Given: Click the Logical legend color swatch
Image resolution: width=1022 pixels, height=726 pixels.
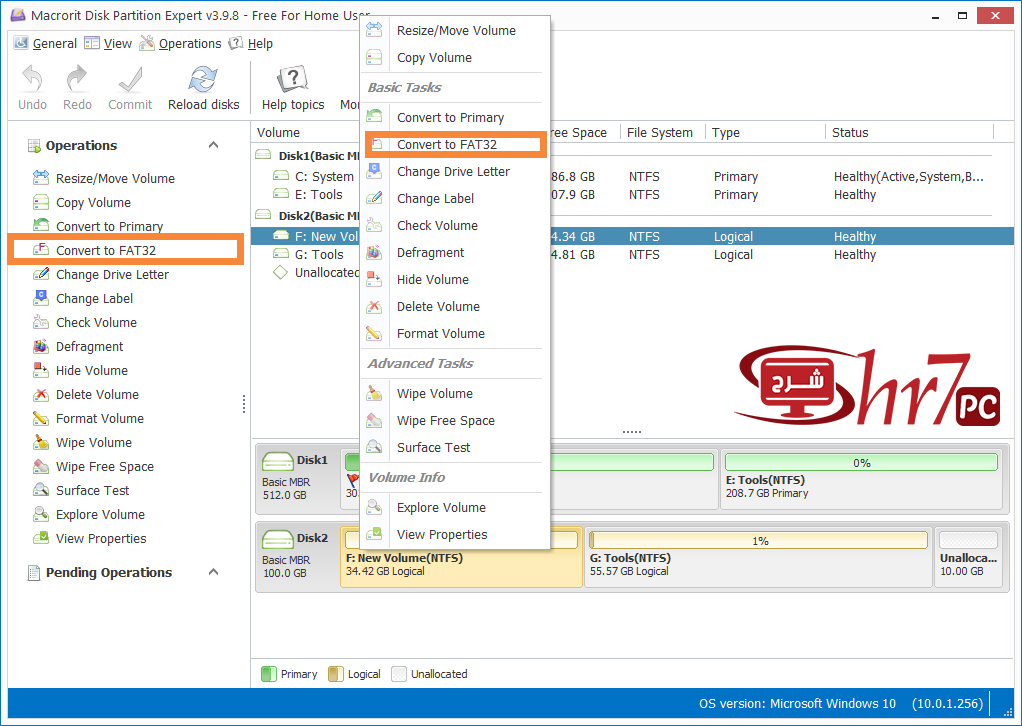Looking at the screenshot, I should tap(336, 674).
